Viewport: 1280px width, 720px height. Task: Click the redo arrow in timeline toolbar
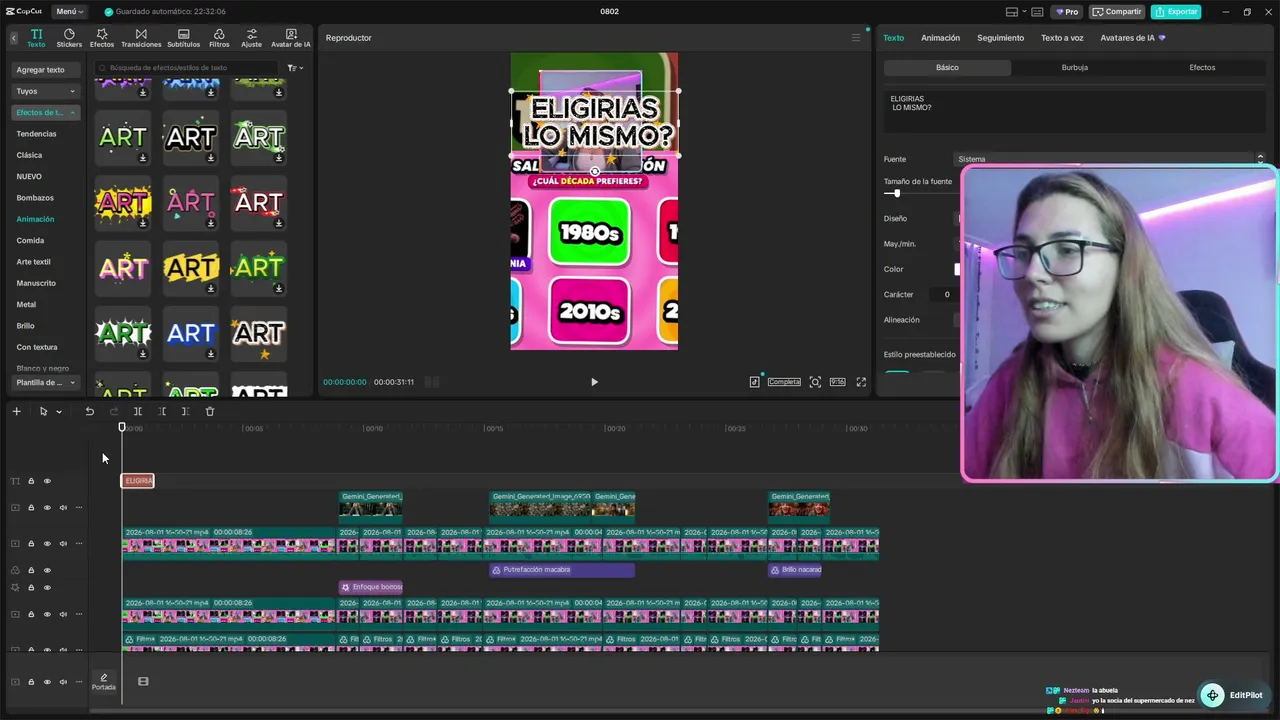tap(113, 411)
